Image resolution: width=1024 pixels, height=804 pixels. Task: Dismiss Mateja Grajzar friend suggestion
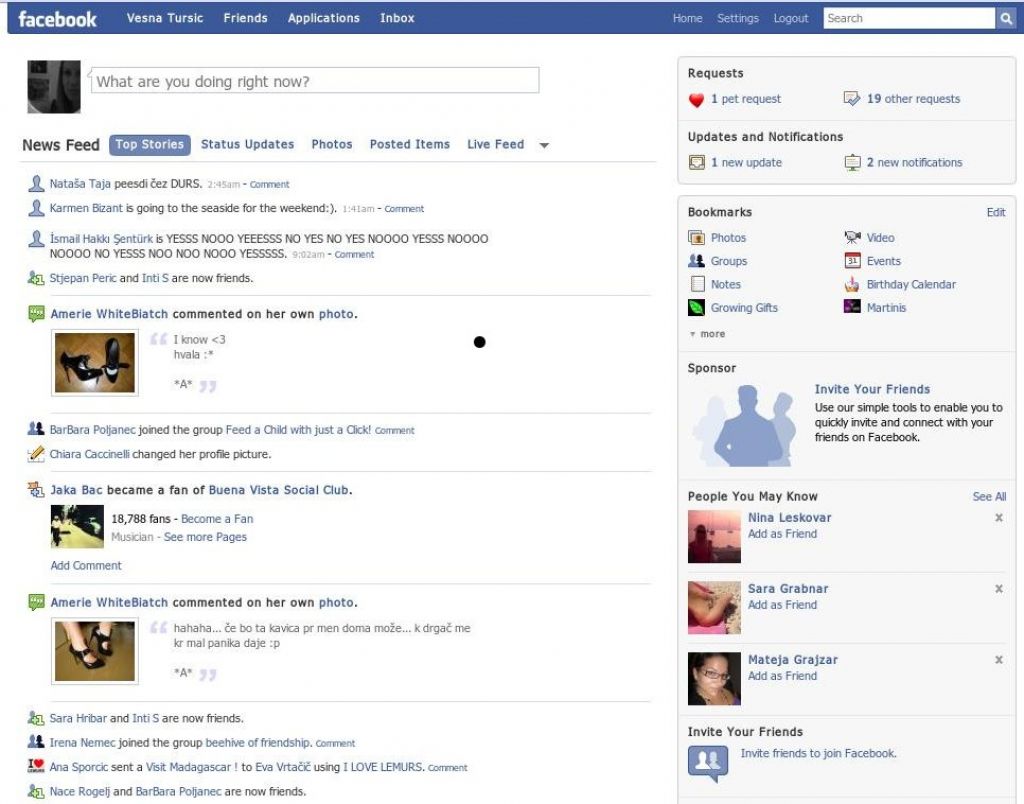pos(999,660)
